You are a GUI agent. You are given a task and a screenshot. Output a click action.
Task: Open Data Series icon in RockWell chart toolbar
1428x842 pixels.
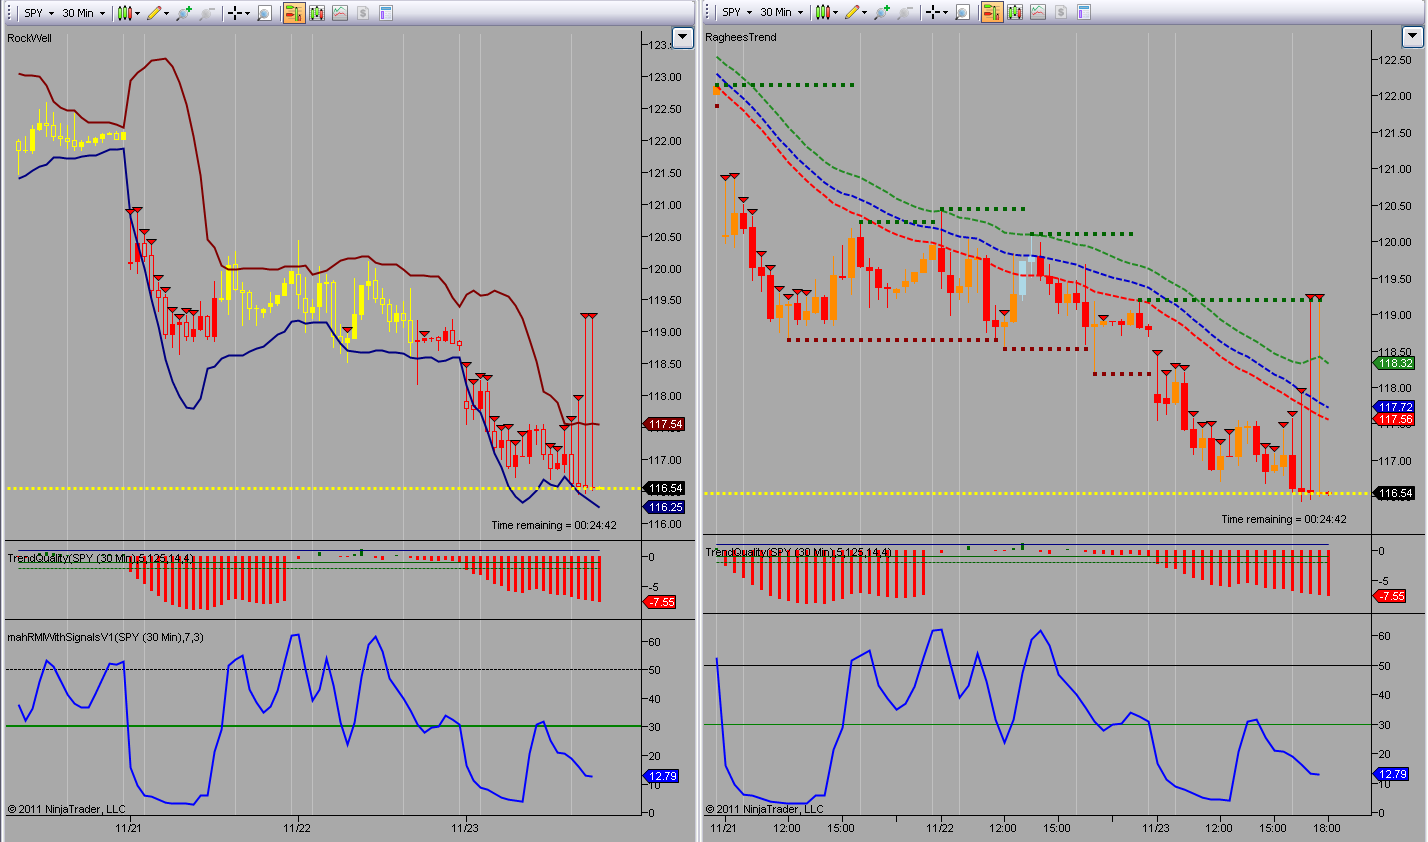coord(317,13)
